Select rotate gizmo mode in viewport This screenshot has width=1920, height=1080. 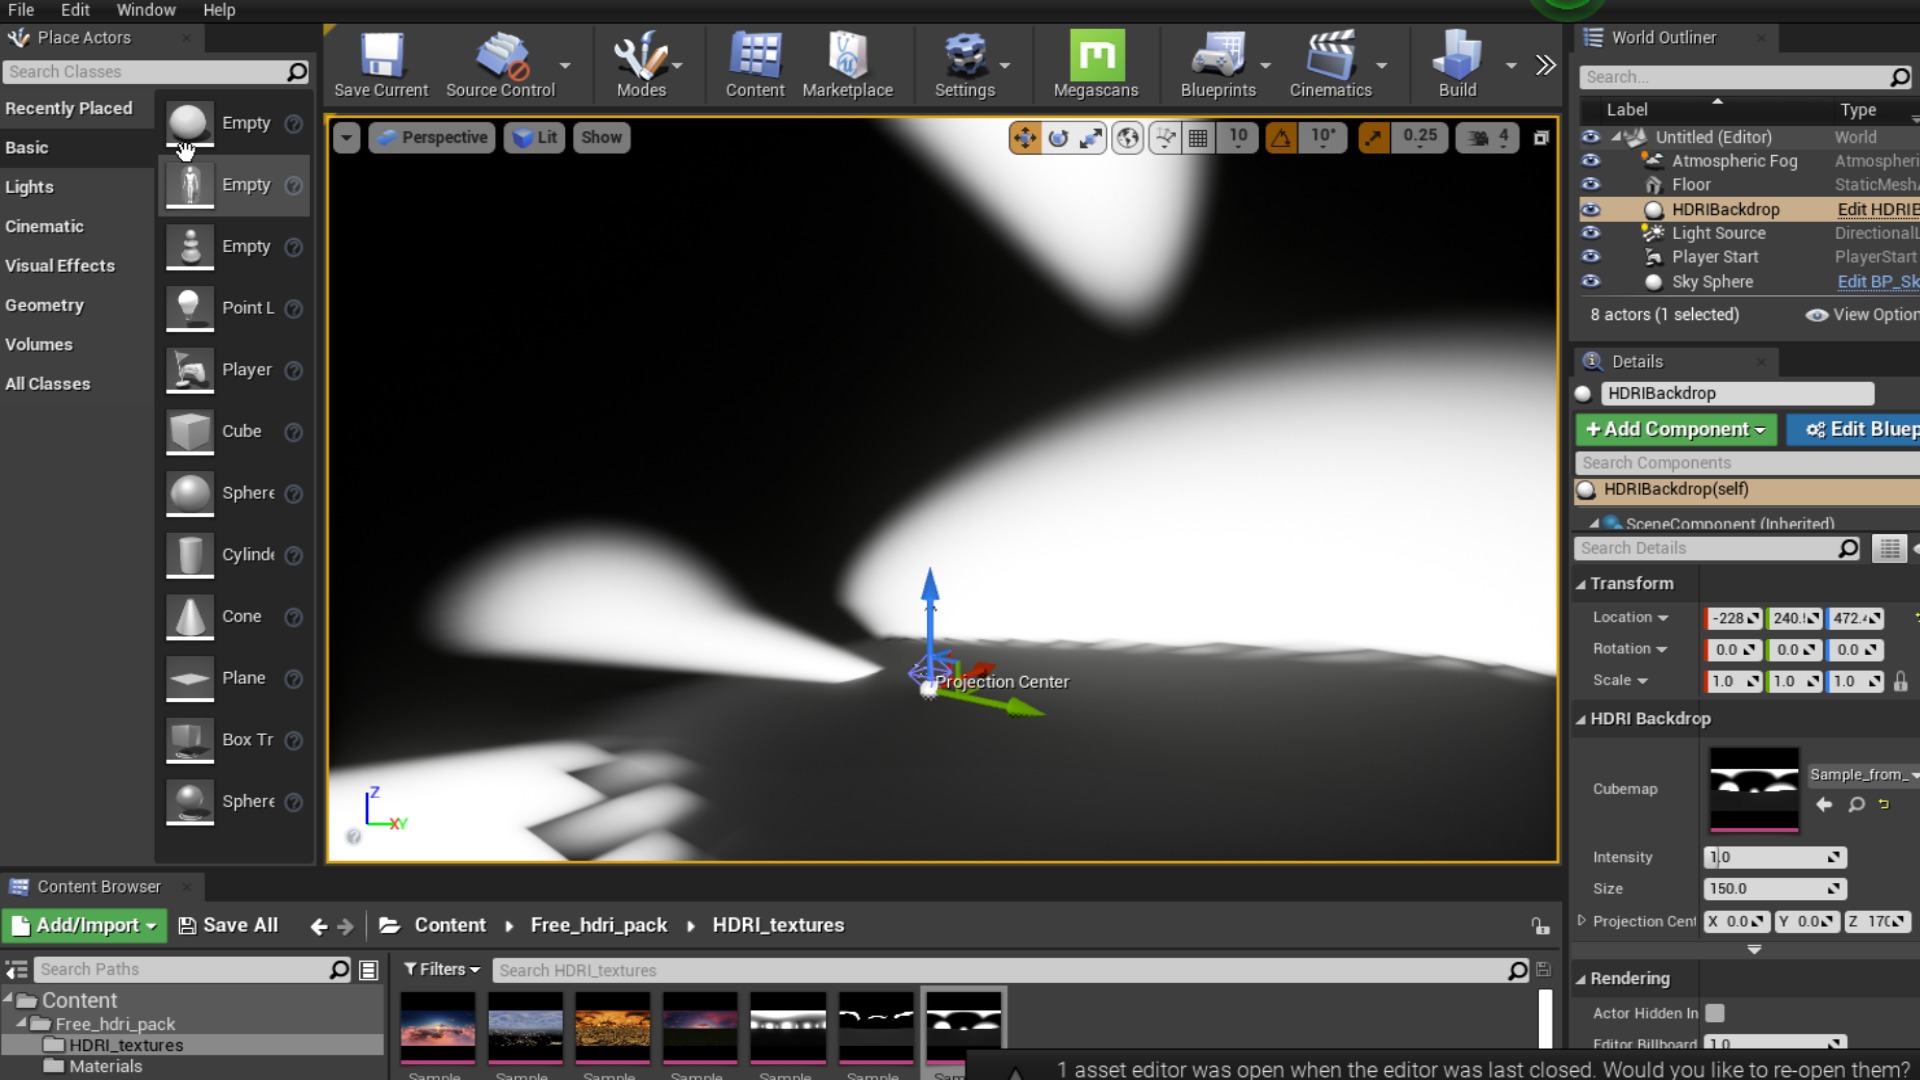[x=1058, y=138]
